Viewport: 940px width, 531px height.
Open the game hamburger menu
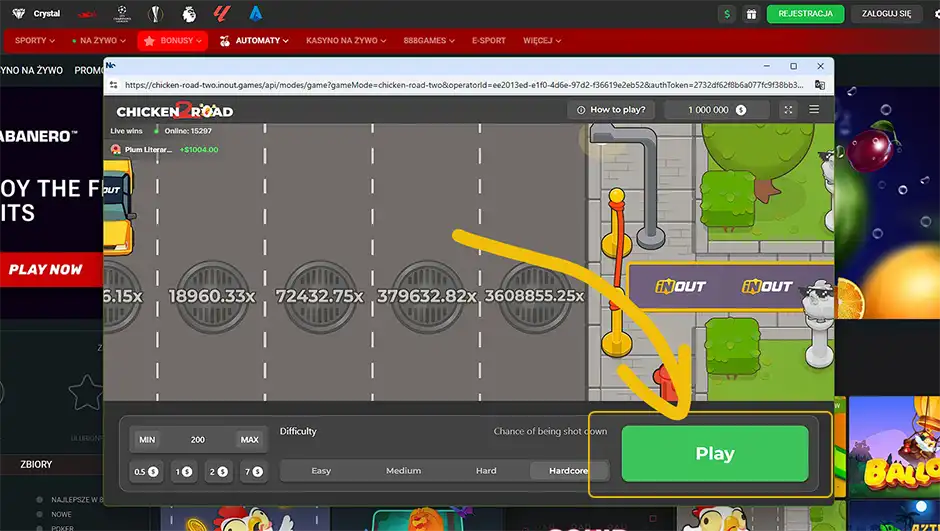[x=814, y=109]
